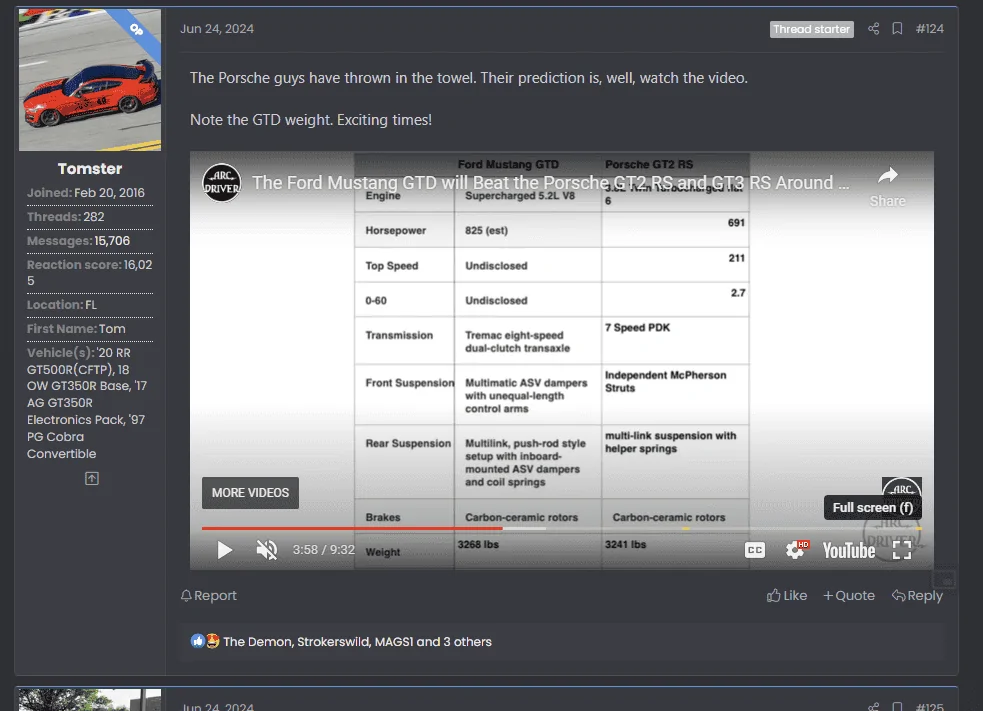Bookmark post #124
The height and width of the screenshot is (711, 983).
point(897,29)
